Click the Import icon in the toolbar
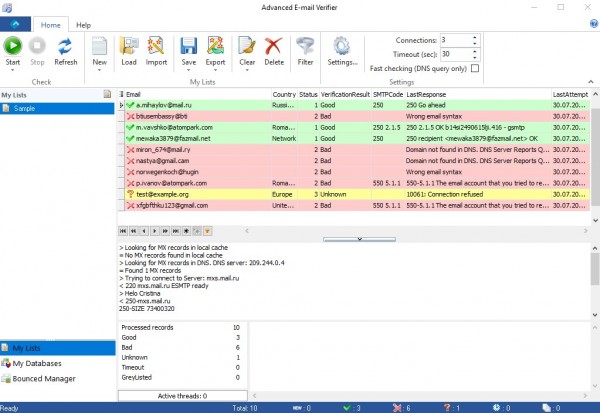 pyautogui.click(x=156, y=46)
